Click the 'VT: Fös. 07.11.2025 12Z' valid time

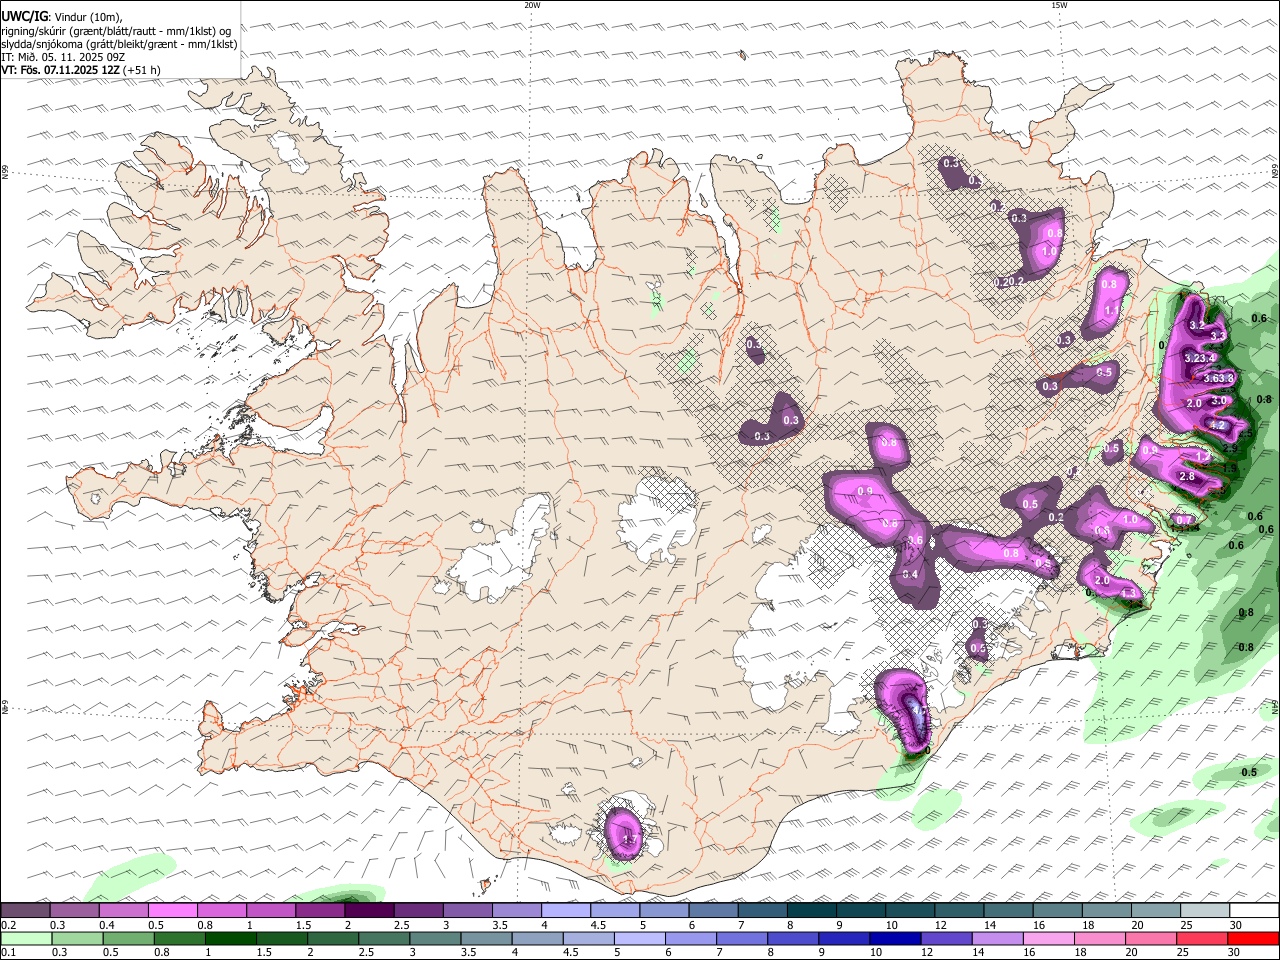[x=59, y=70]
